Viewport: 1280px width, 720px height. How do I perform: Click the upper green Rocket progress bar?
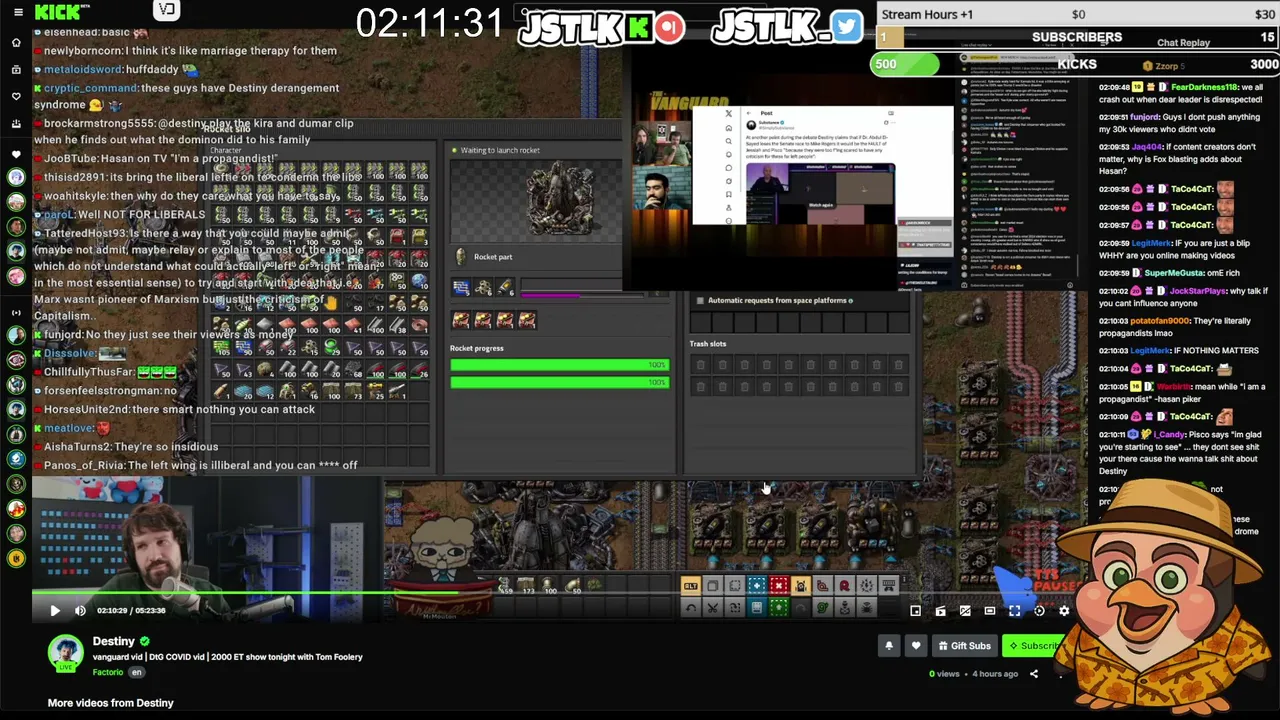click(560, 365)
